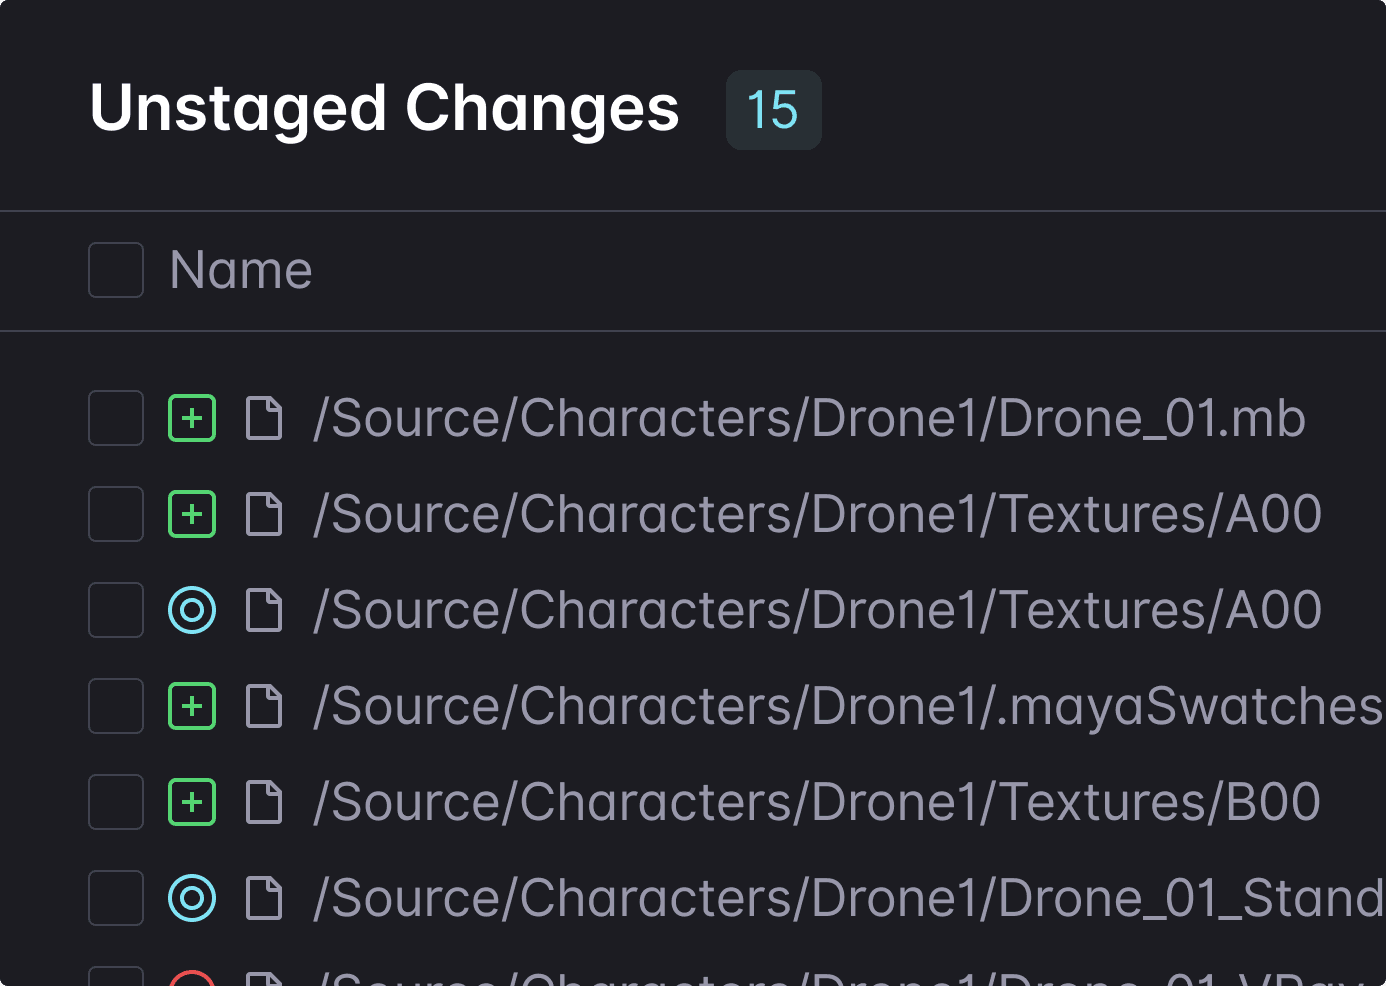Click the blue modified icon for Drone_01_Stand file
This screenshot has width=1386, height=986.
pyautogui.click(x=192, y=898)
